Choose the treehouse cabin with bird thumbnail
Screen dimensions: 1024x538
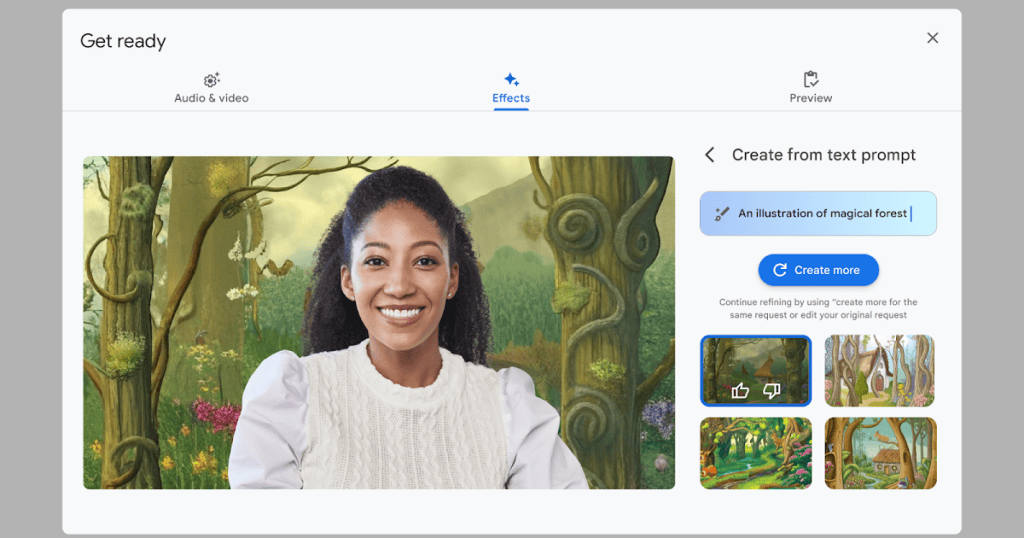[880, 453]
